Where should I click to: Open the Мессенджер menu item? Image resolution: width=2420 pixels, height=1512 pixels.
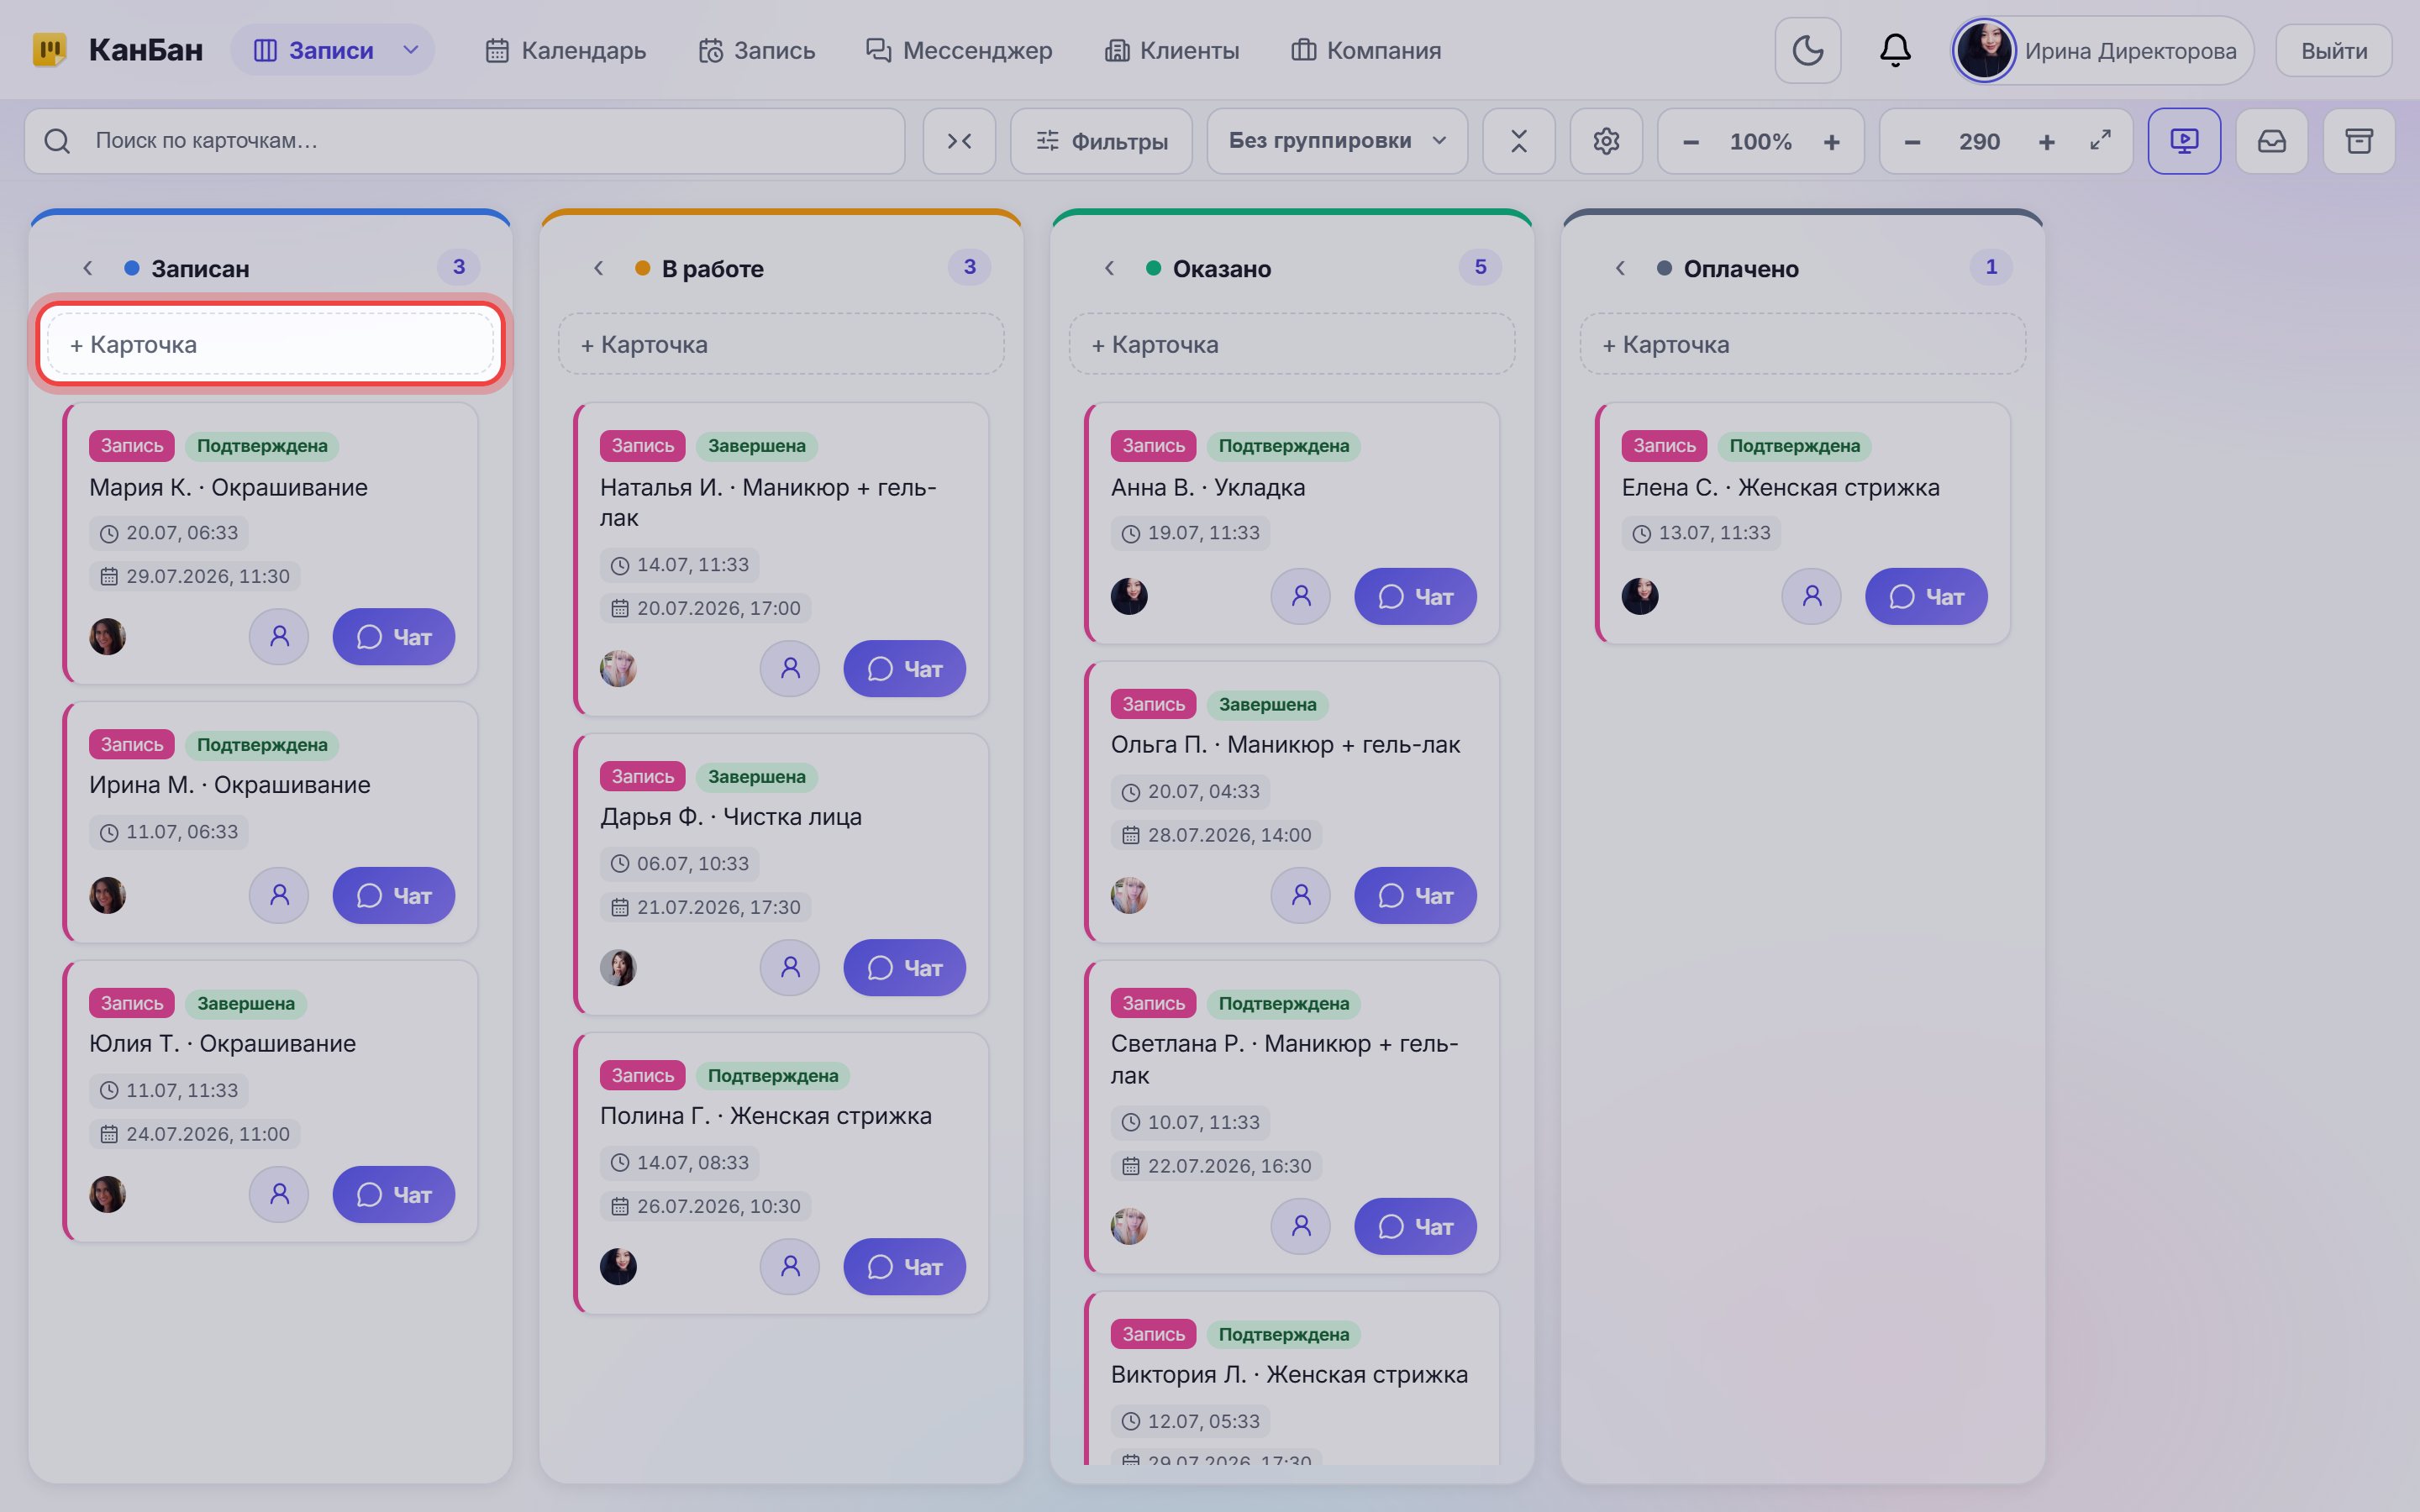pos(958,50)
